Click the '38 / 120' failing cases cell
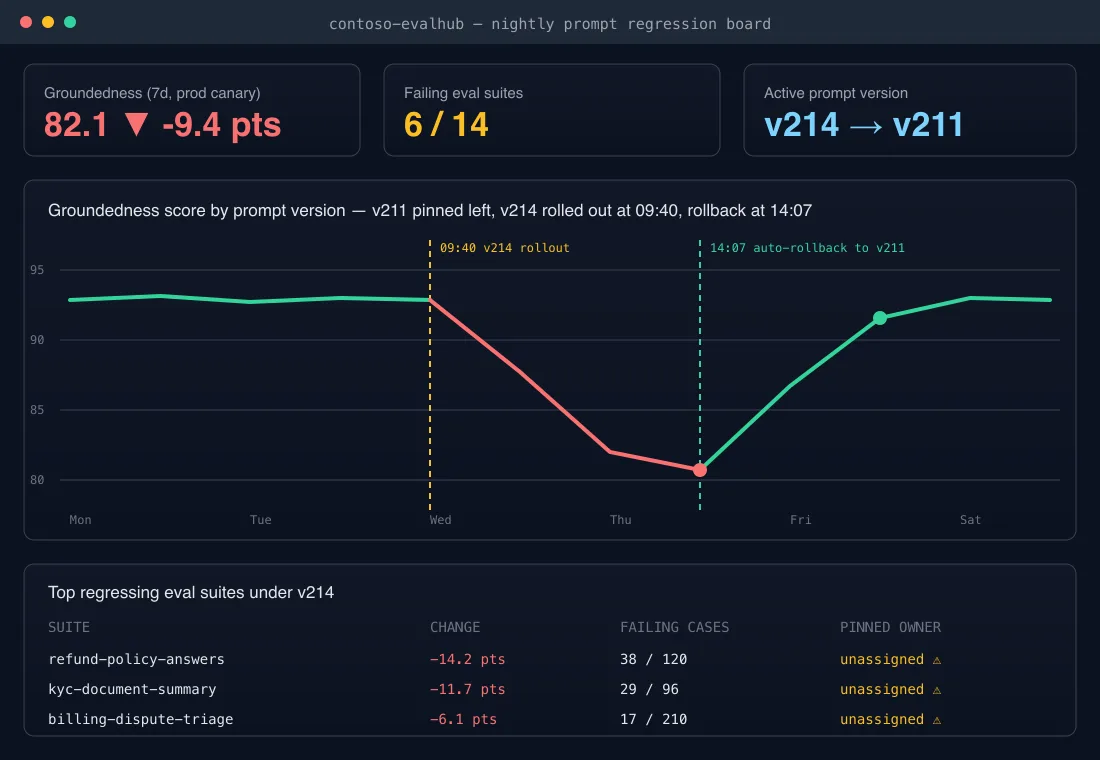Image resolution: width=1100 pixels, height=760 pixels. point(654,660)
